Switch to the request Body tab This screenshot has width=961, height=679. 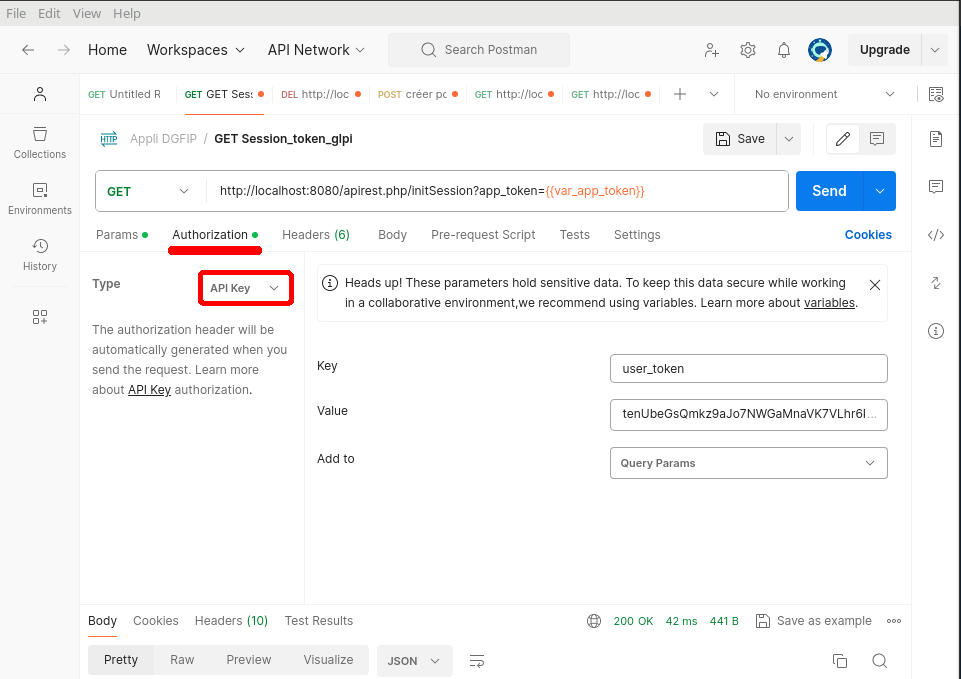tap(392, 235)
